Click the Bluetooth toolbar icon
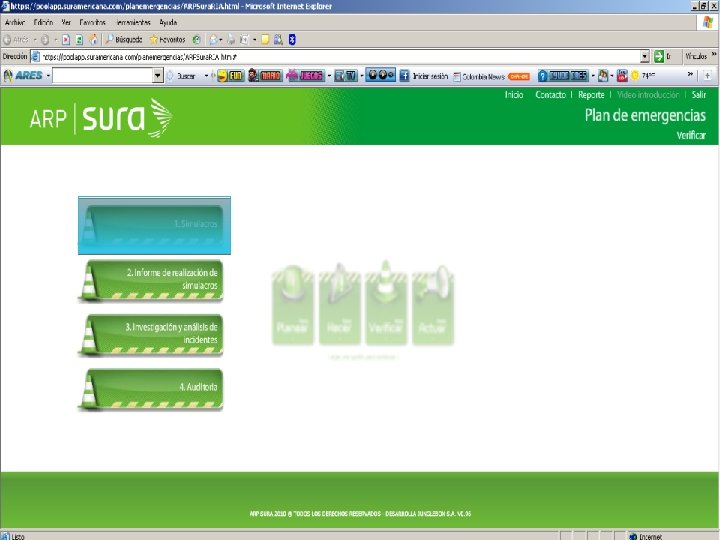This screenshot has width=720, height=540. [x=292, y=40]
